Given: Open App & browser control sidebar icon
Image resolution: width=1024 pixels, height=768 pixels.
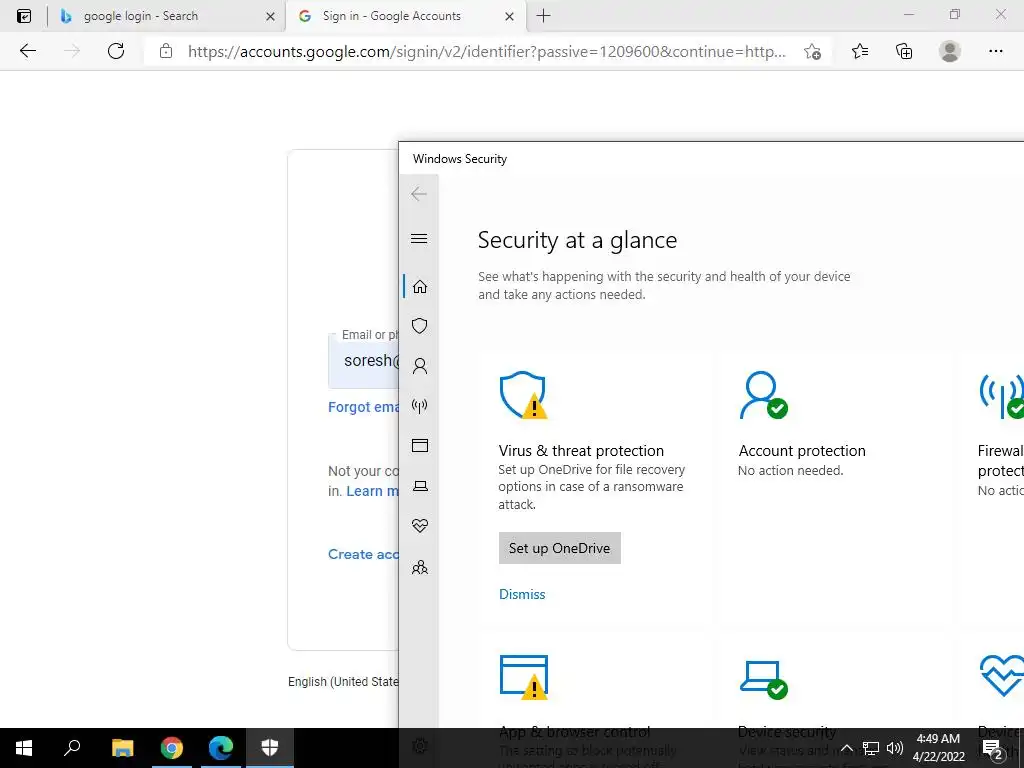Looking at the screenshot, I should point(420,446).
